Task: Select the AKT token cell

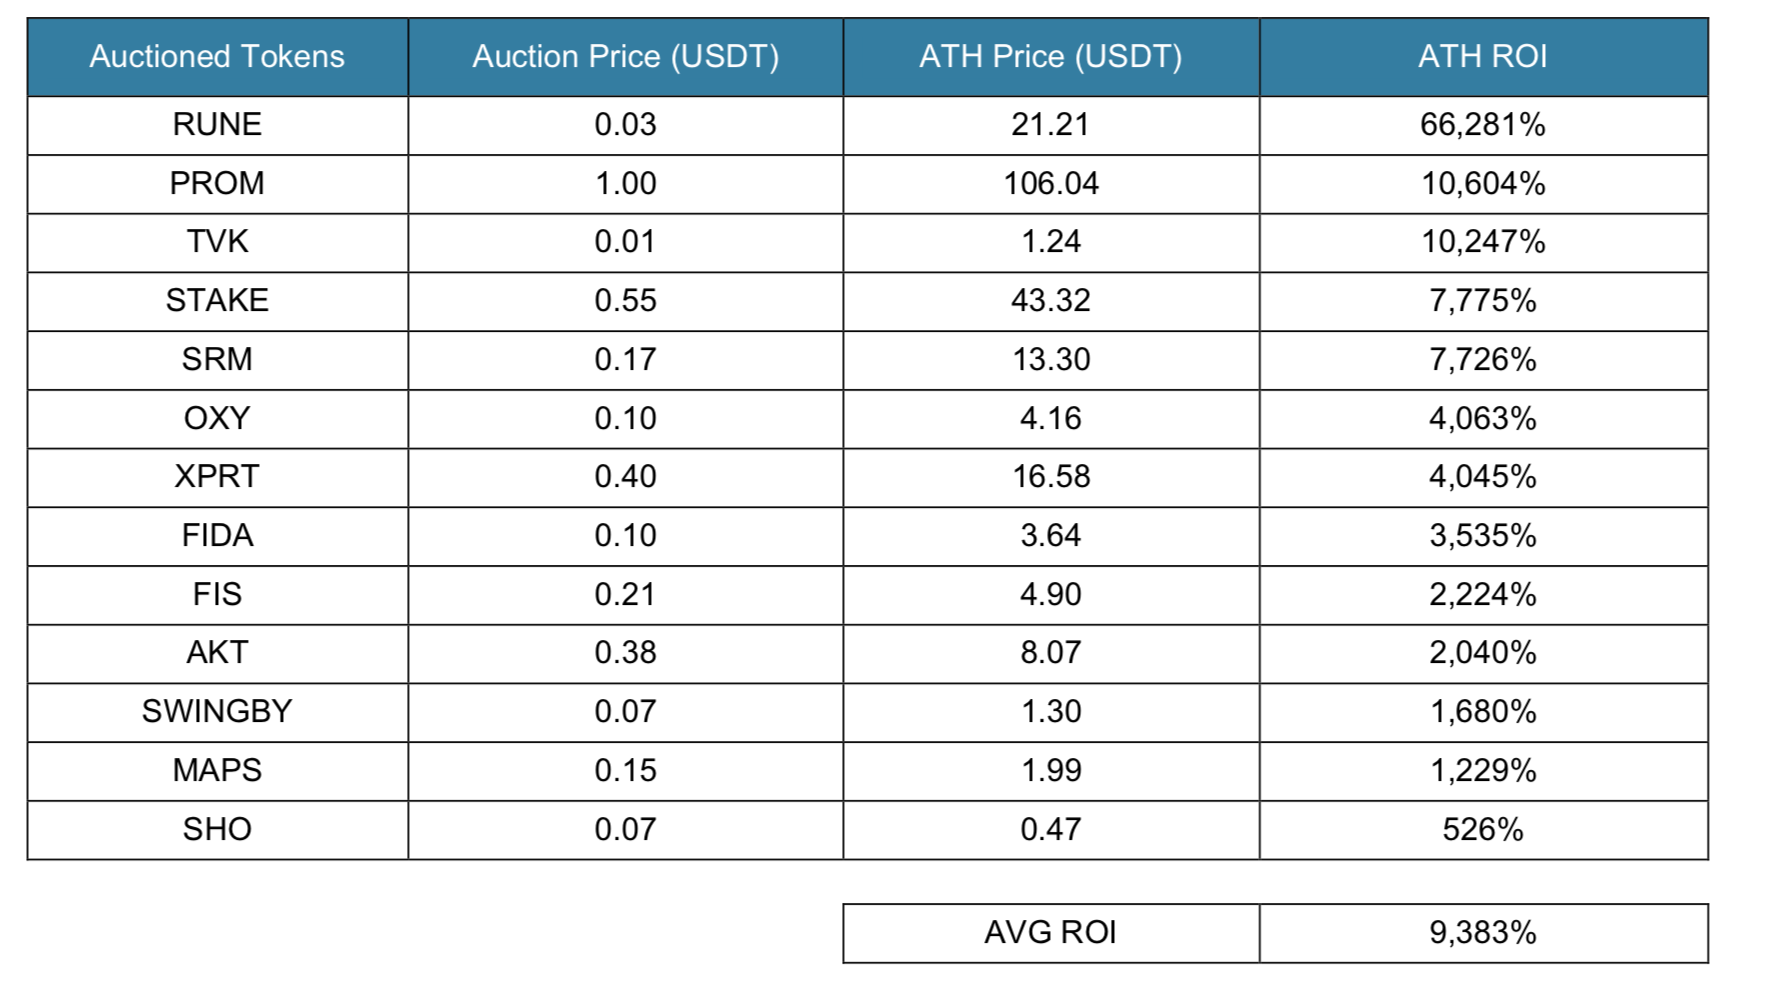Action: point(217,653)
